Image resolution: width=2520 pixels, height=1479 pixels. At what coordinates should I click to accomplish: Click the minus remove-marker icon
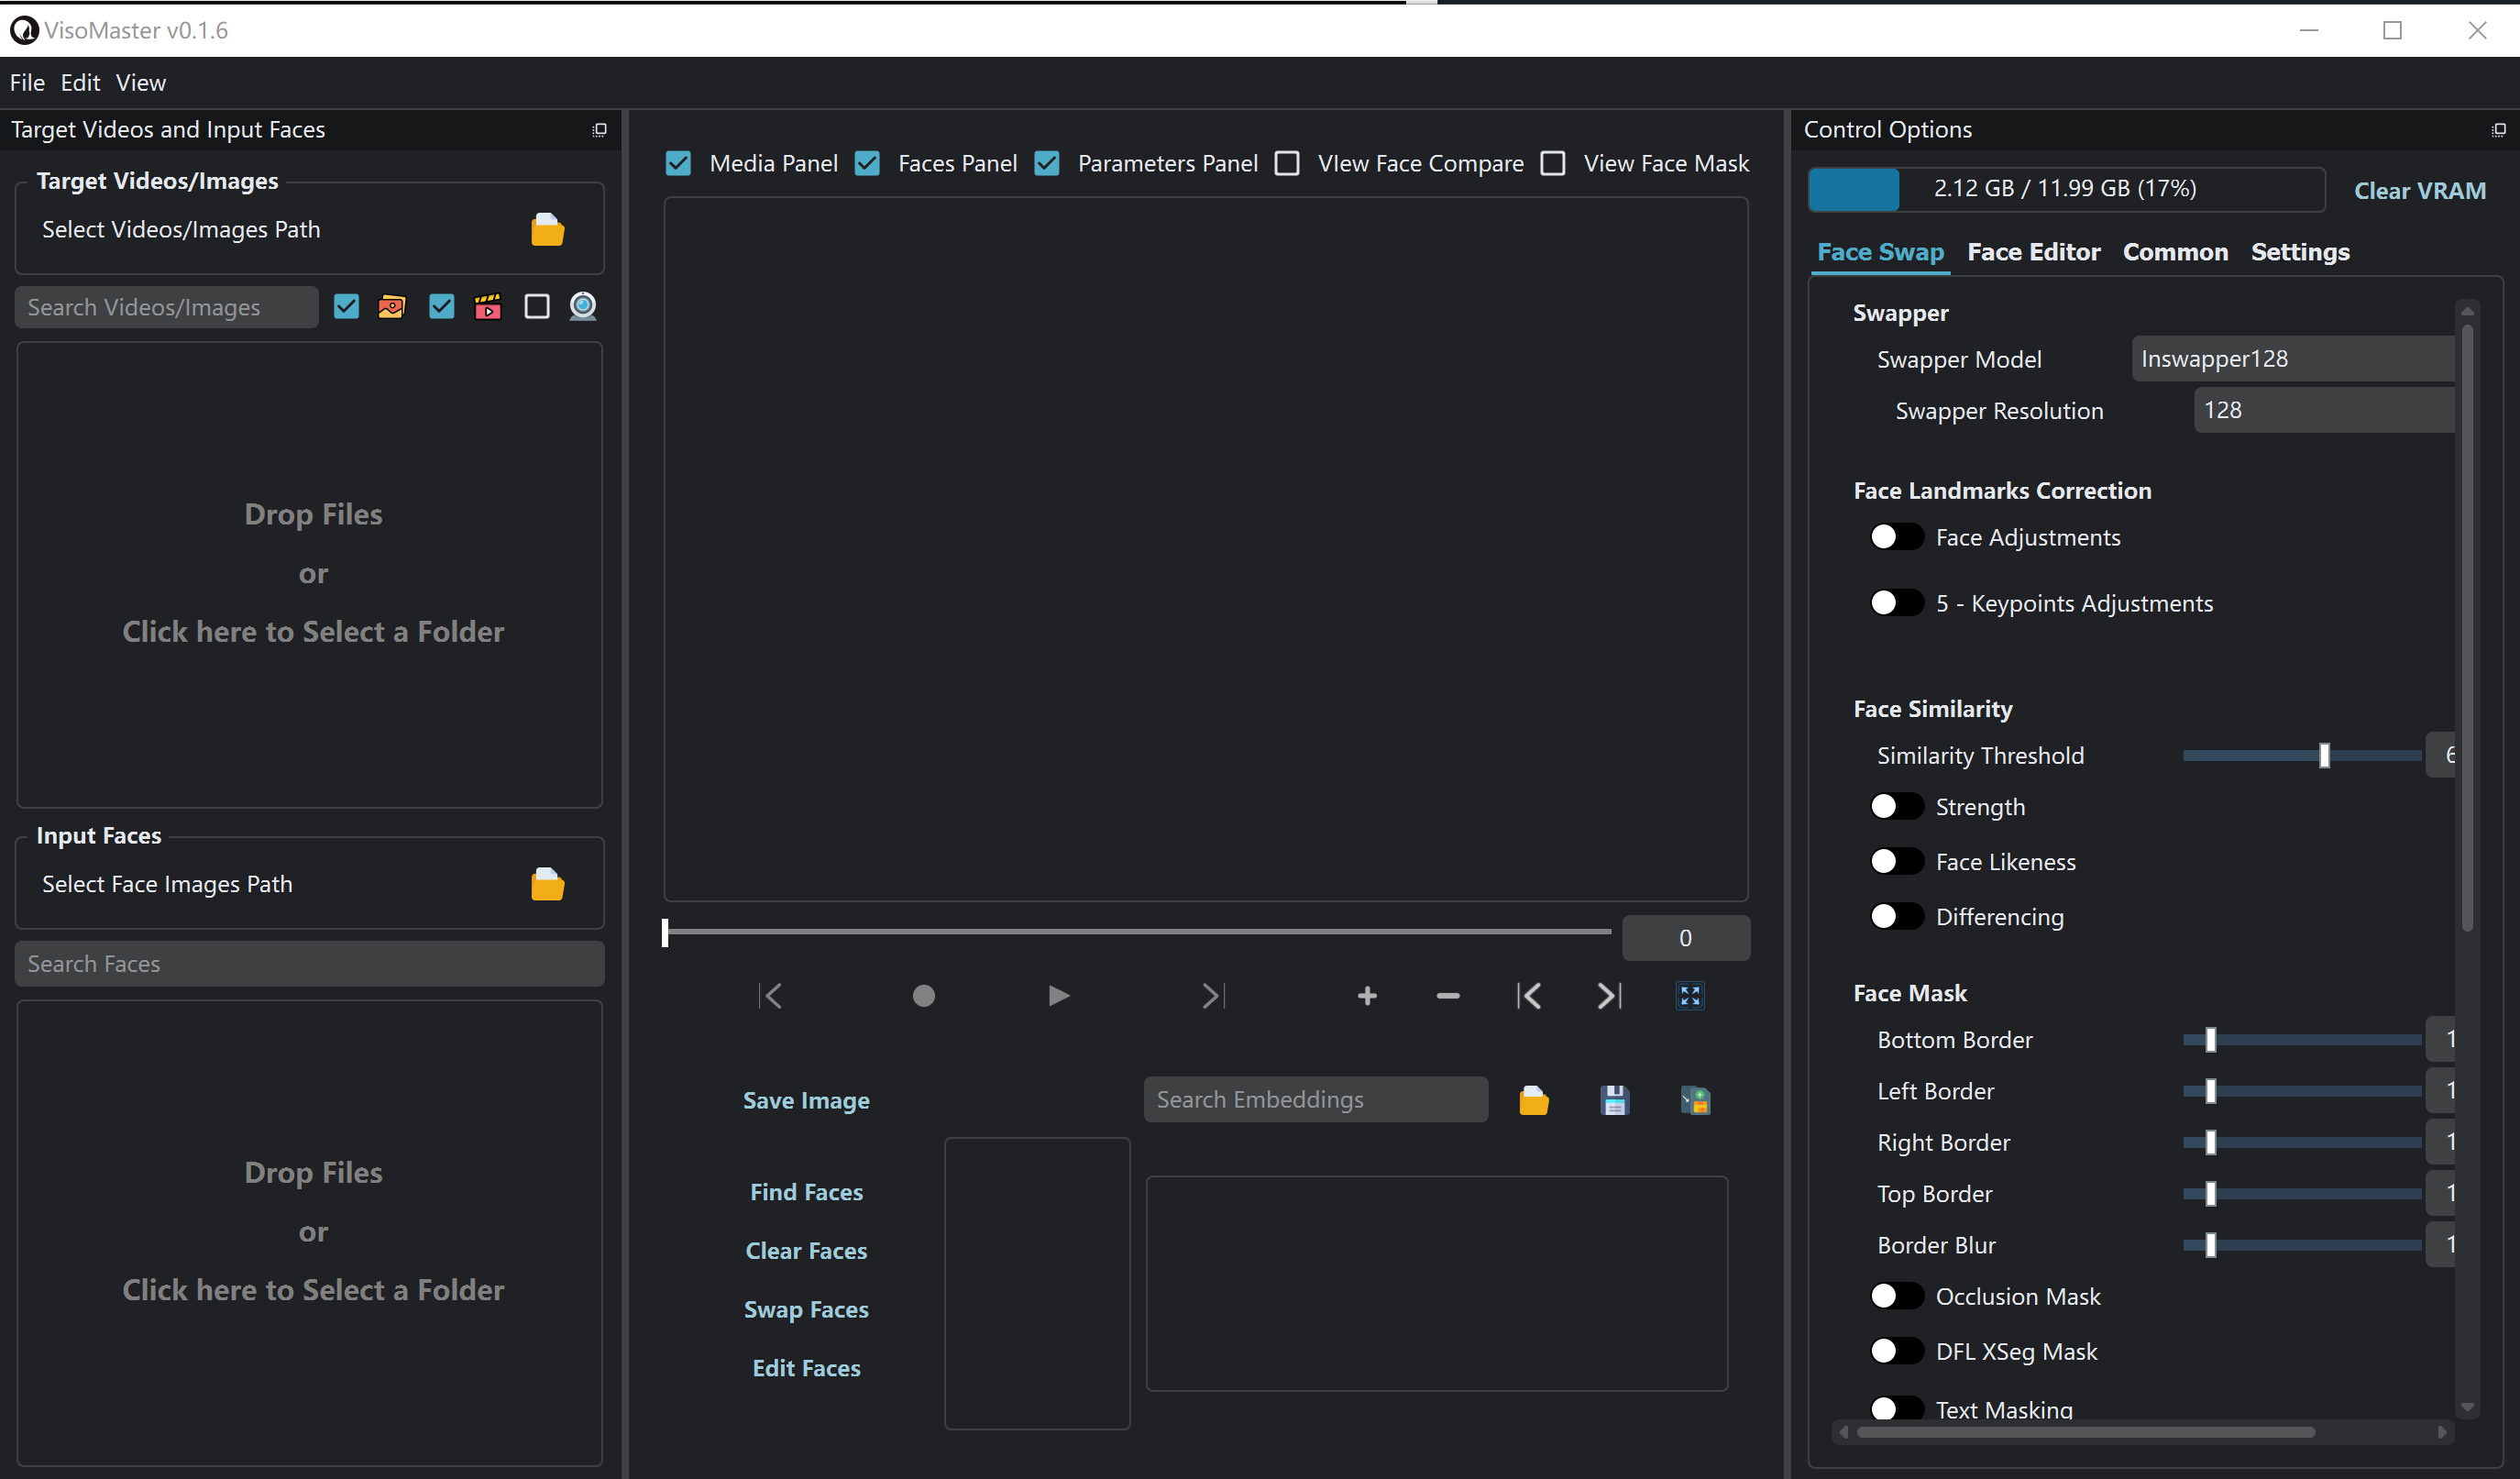click(x=1447, y=996)
